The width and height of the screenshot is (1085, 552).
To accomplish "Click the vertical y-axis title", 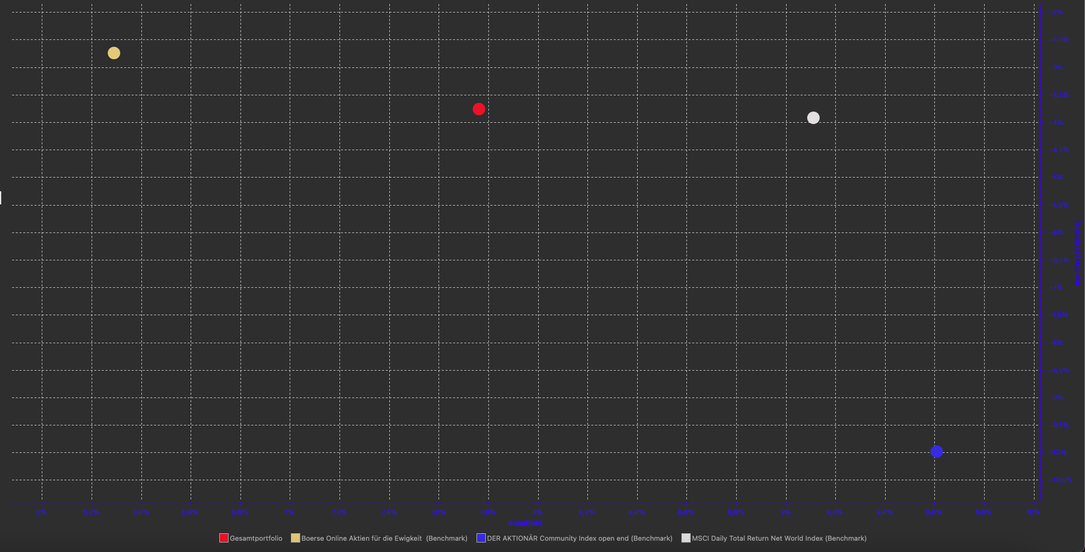I will [1077, 254].
